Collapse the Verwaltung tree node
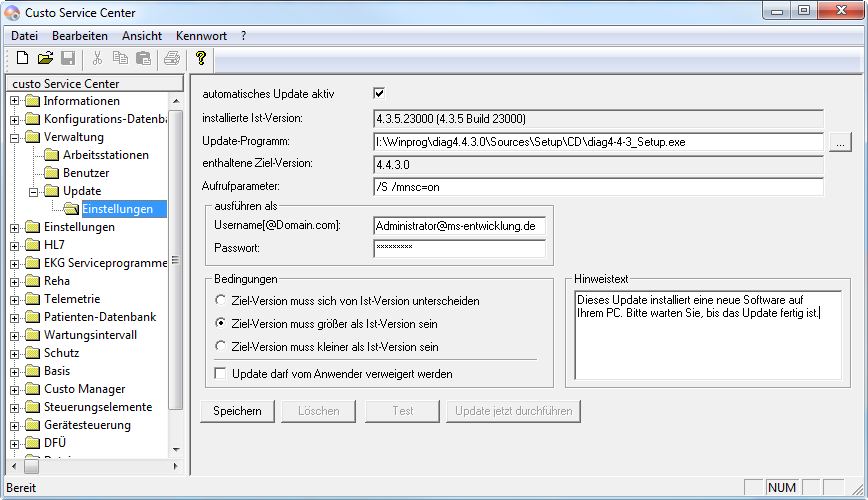Image resolution: width=868 pixels, height=500 pixels. [14, 137]
